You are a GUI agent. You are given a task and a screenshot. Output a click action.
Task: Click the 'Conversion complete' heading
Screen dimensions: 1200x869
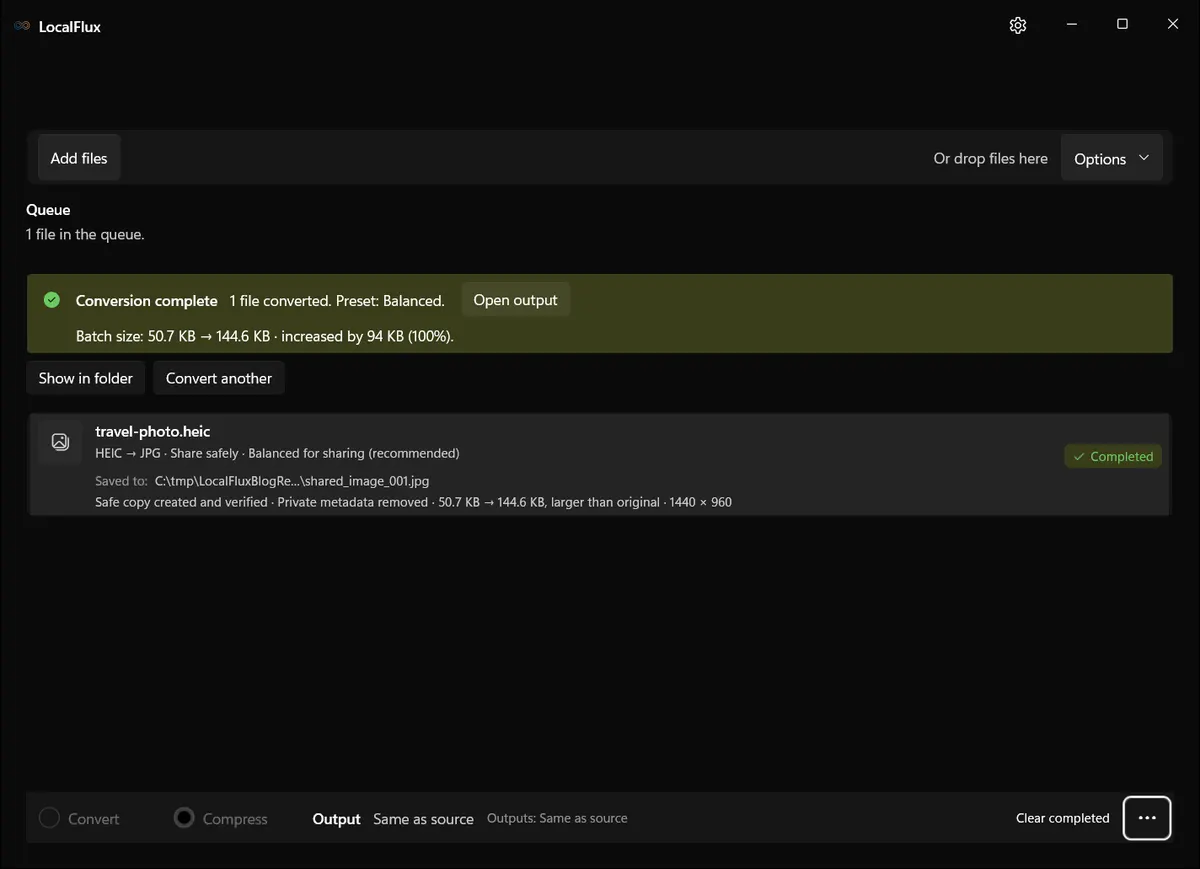coord(147,301)
